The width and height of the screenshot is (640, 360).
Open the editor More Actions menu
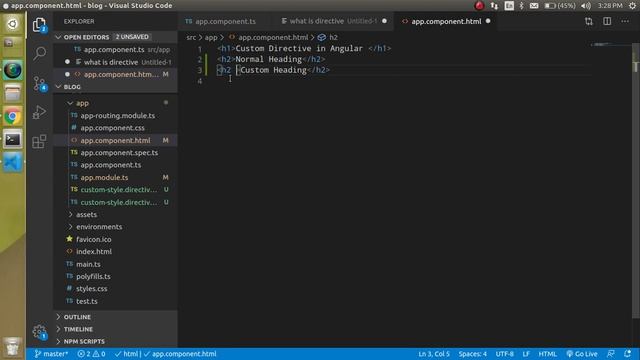pyautogui.click(x=625, y=21)
